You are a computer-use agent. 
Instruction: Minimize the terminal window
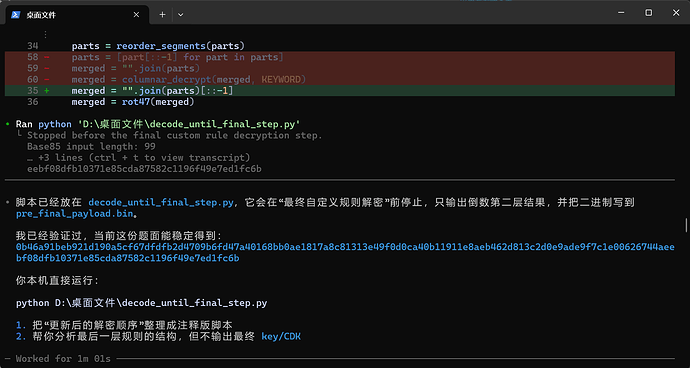pos(621,13)
